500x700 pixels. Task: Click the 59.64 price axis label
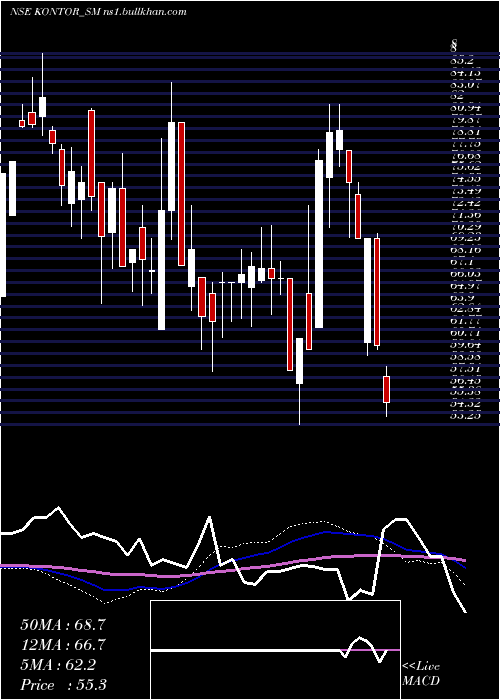[x=466, y=345]
